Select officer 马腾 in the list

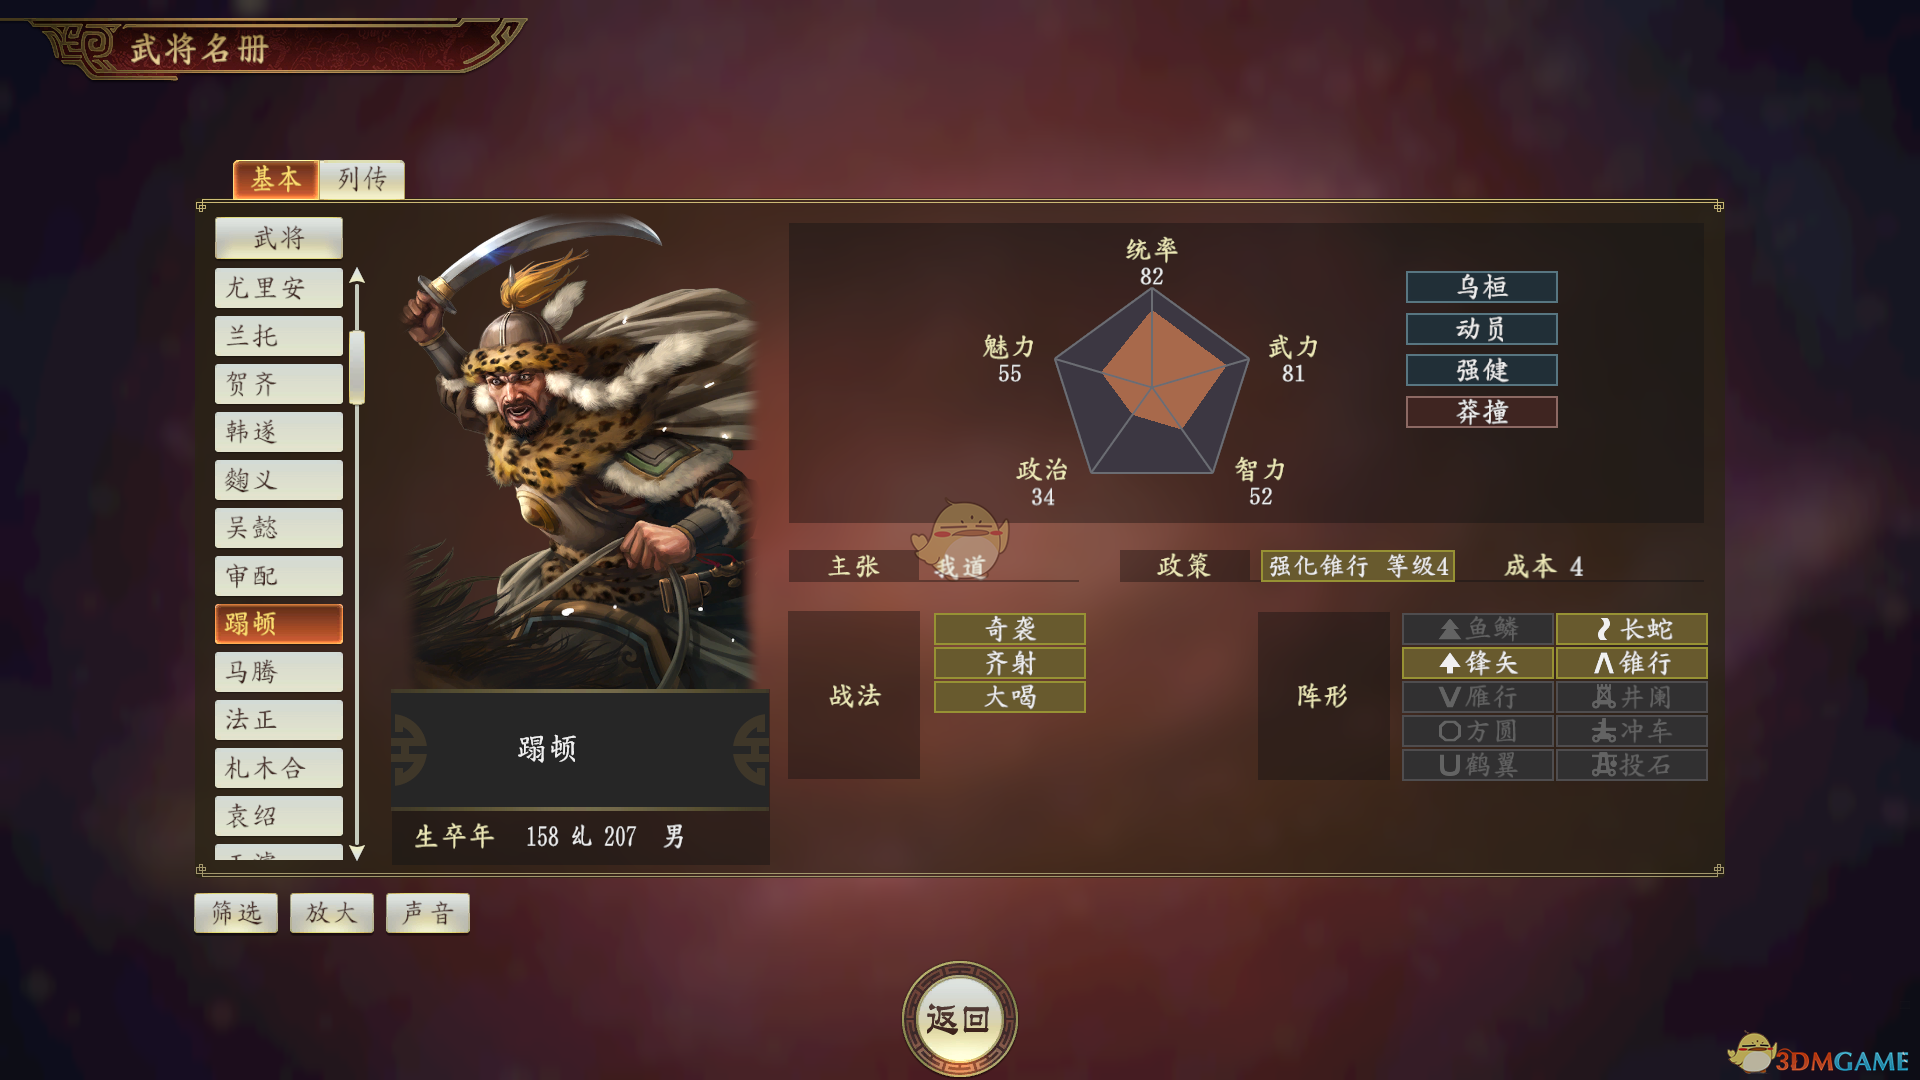pyautogui.click(x=279, y=672)
